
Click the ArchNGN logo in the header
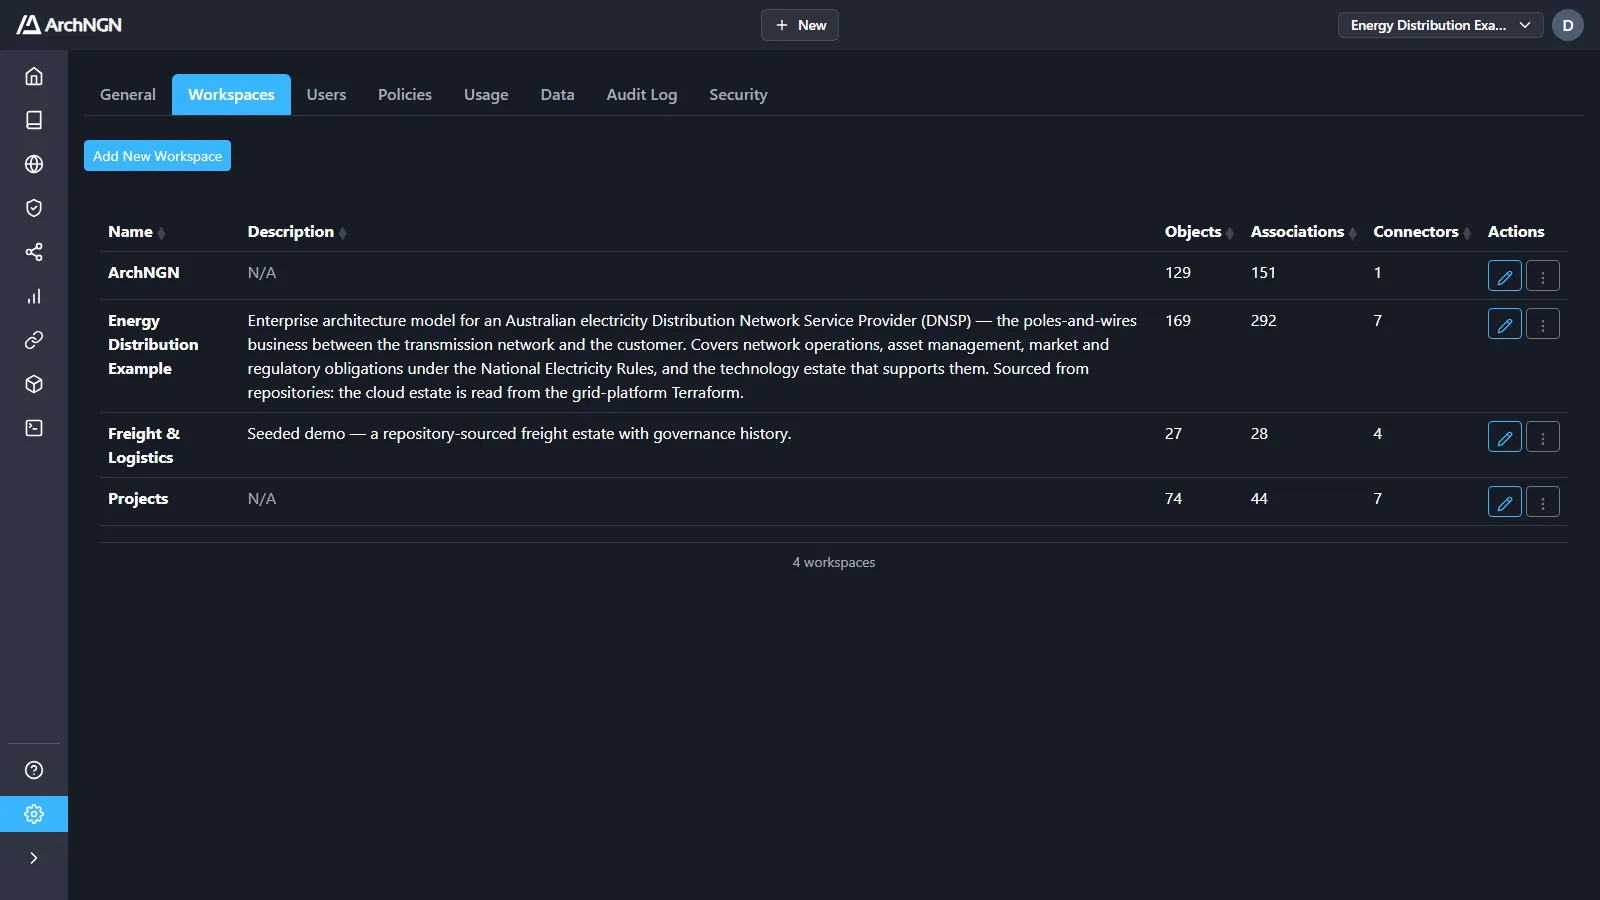[x=69, y=25]
